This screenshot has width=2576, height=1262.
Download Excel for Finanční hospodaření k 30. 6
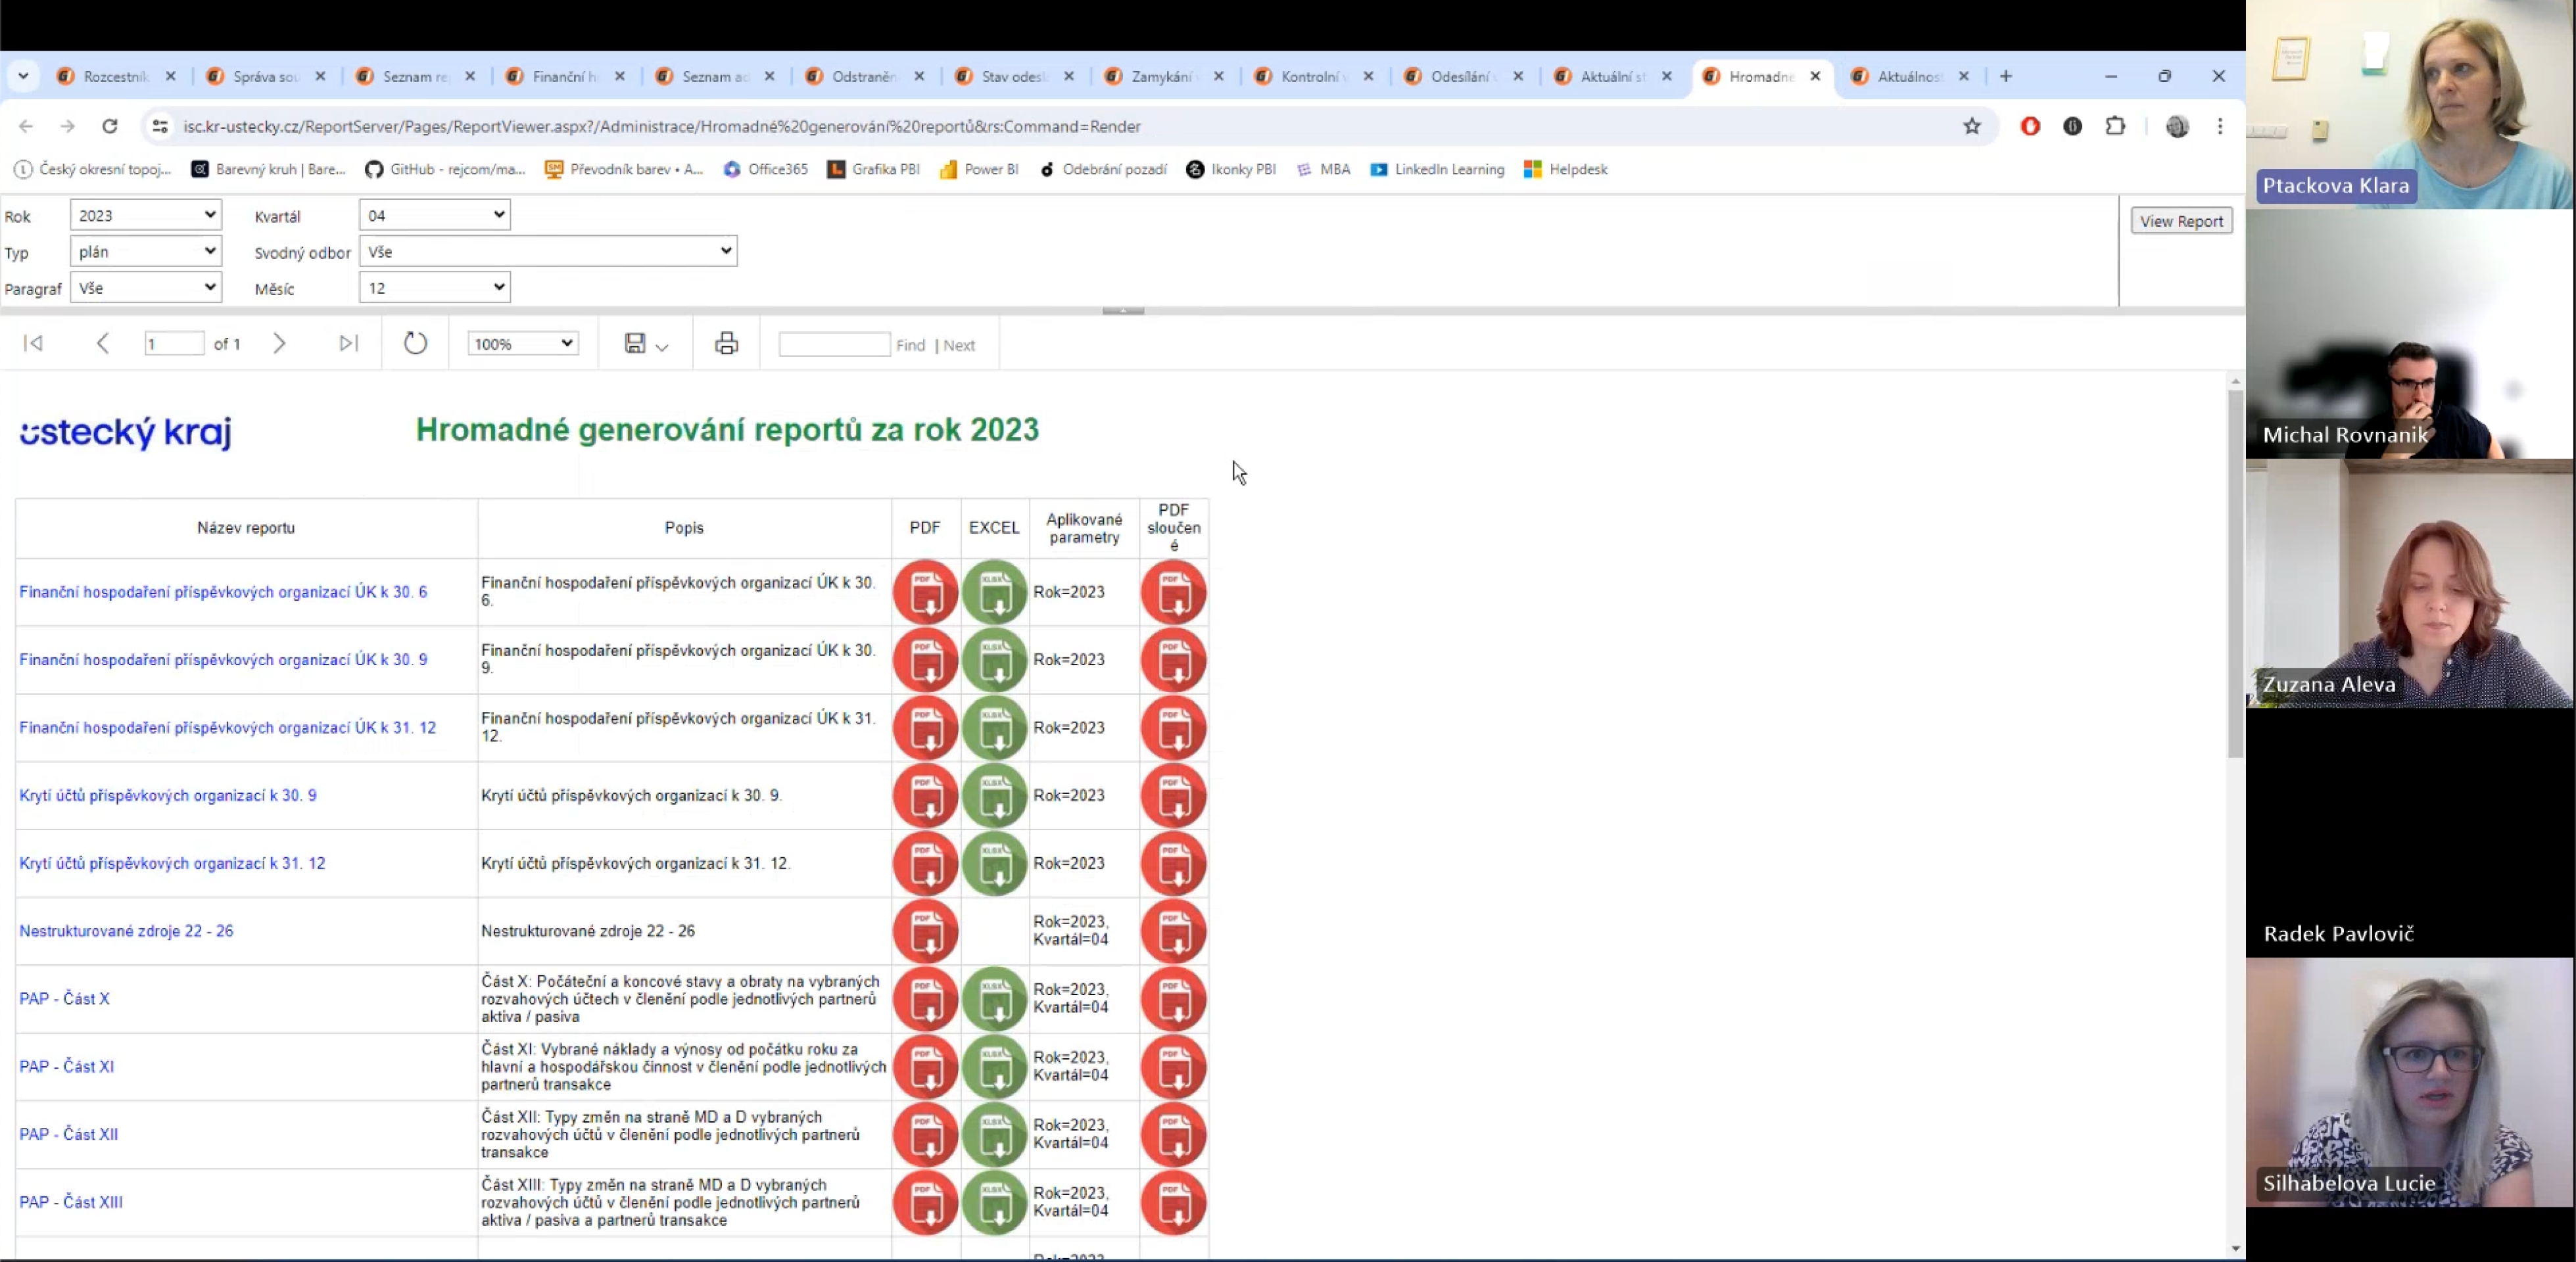(995, 592)
